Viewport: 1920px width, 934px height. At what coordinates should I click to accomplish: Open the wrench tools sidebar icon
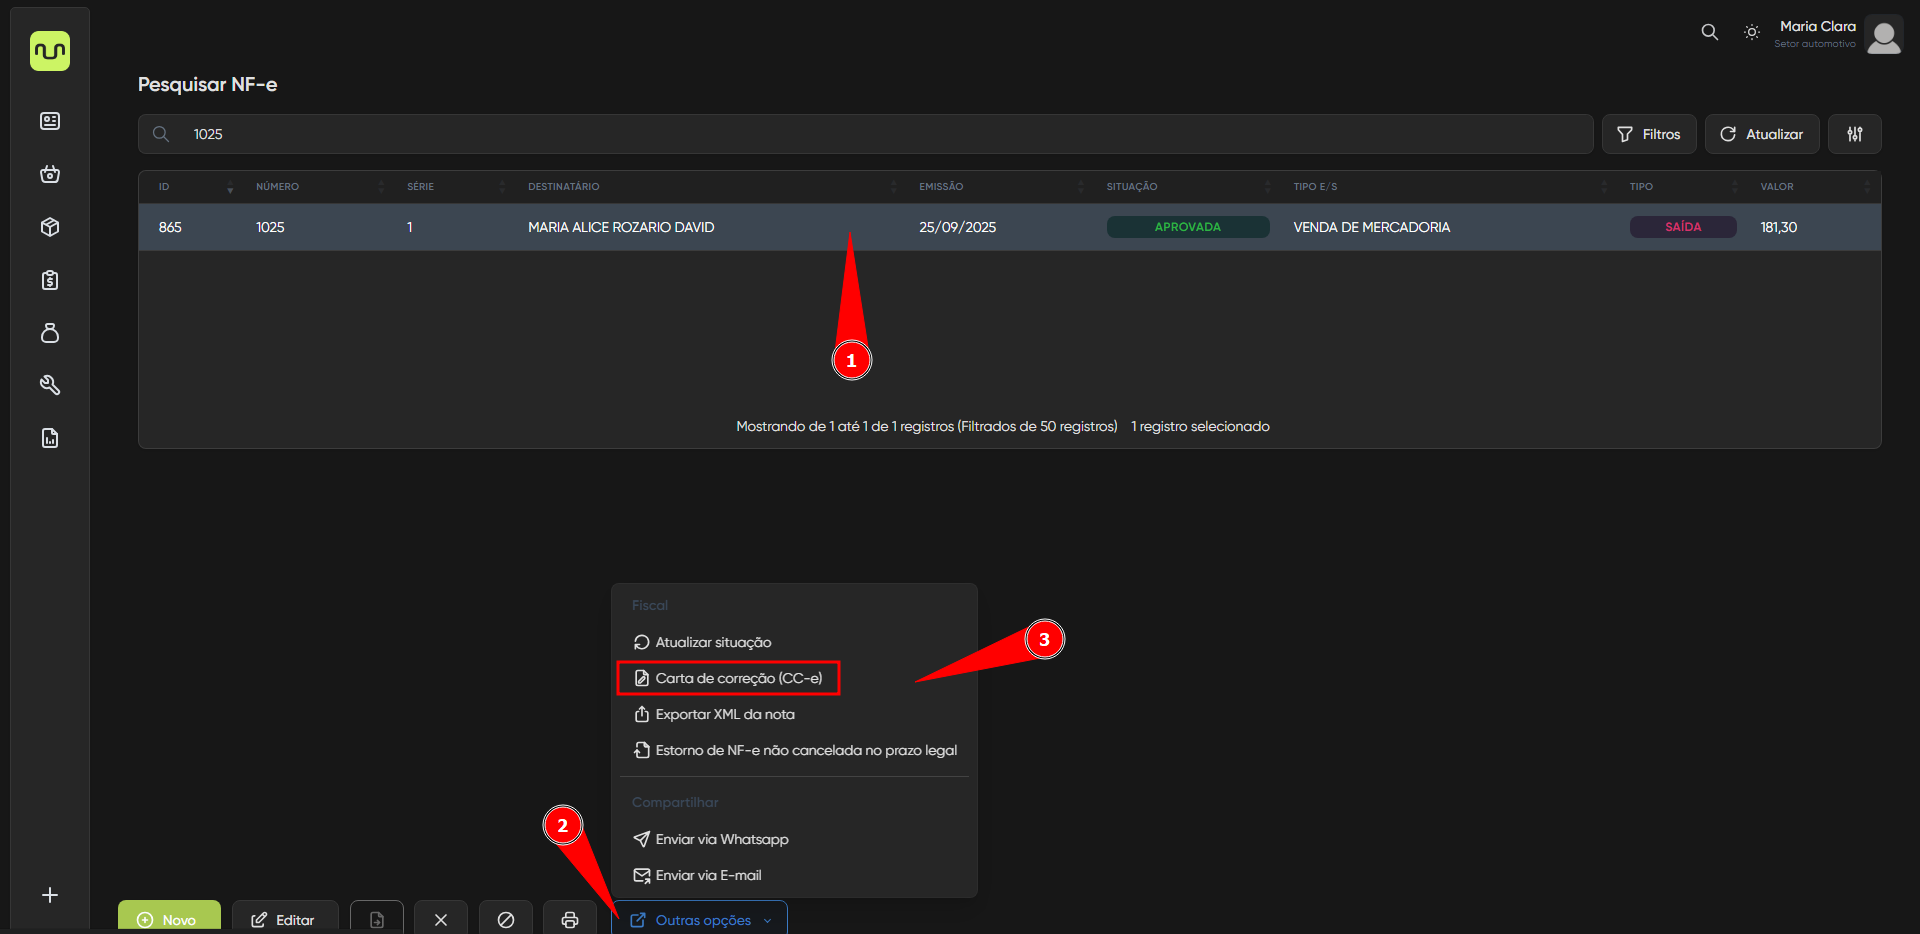pyautogui.click(x=50, y=385)
